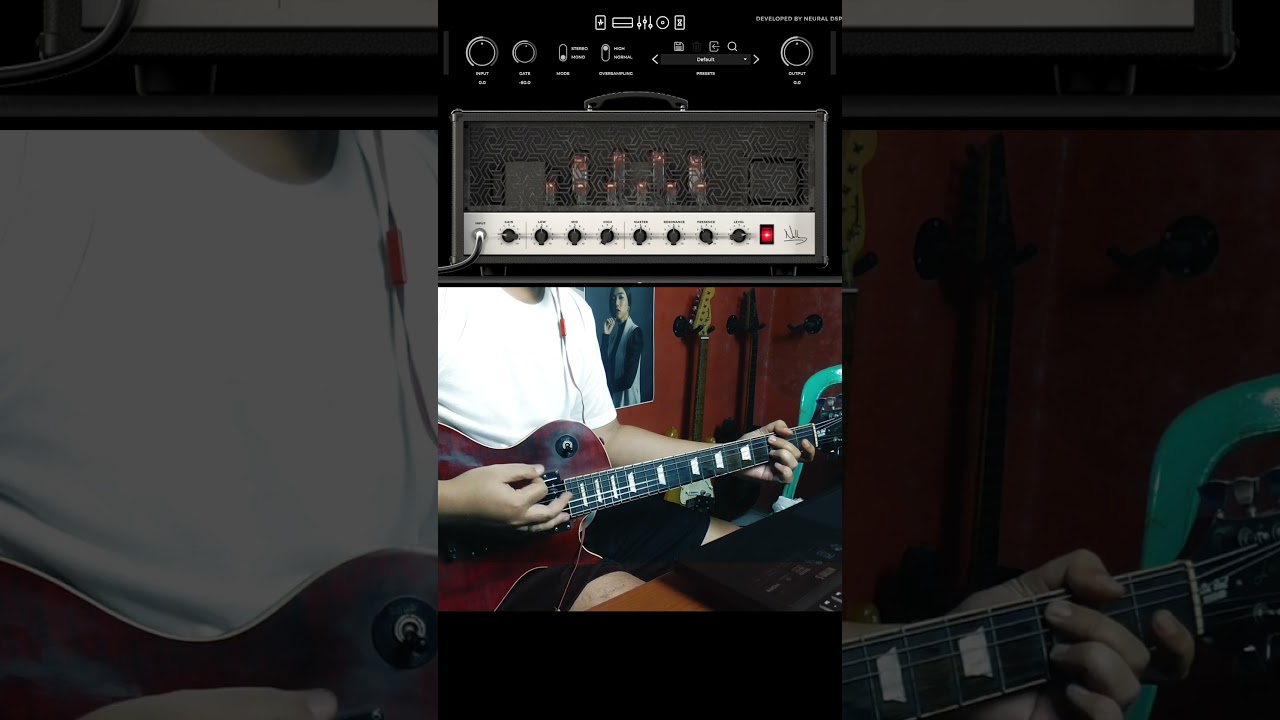This screenshot has height=720, width=1280.
Task: Click the Output knob
Action: click(797, 52)
